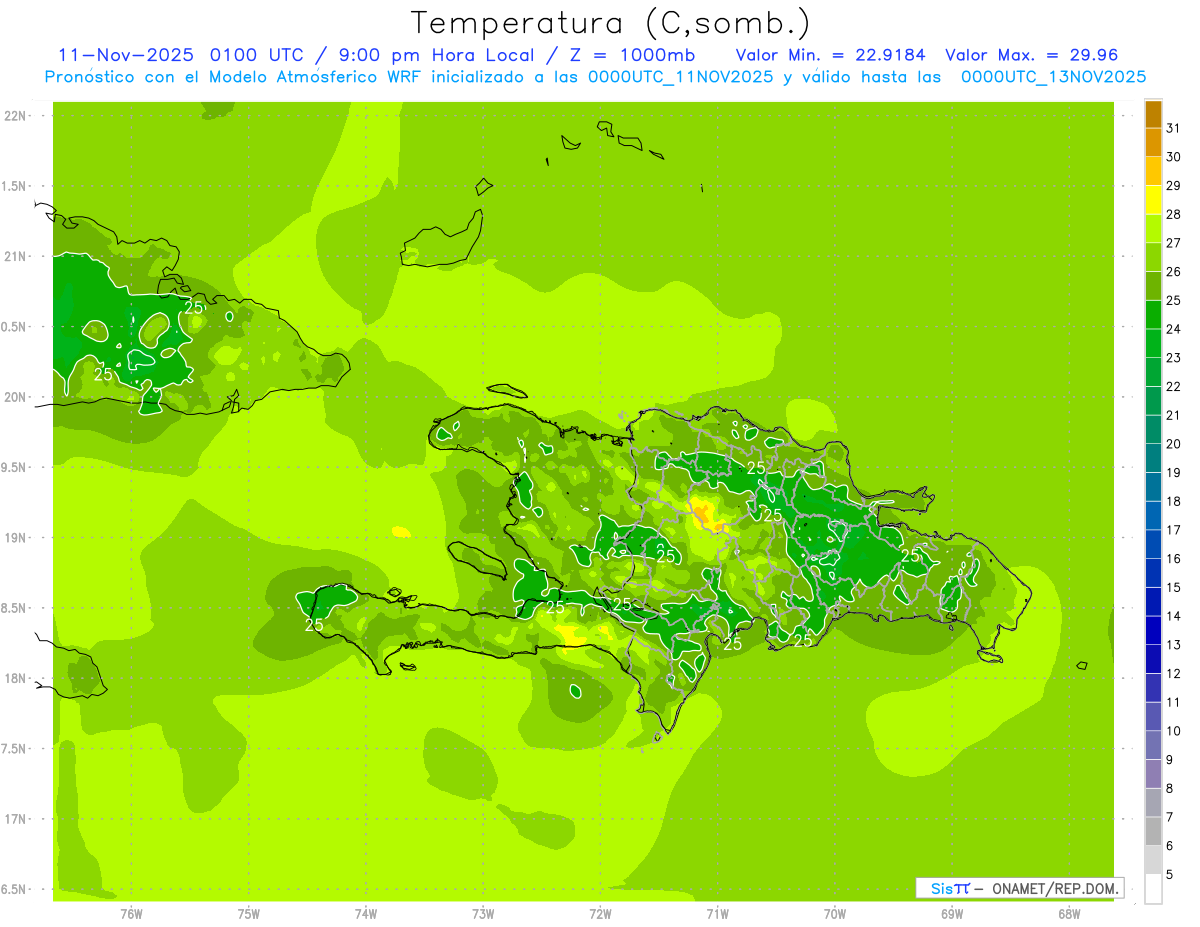Click the '72W' longitude axis label
Image resolution: width=1200 pixels, height=927 pixels.
pos(600,914)
